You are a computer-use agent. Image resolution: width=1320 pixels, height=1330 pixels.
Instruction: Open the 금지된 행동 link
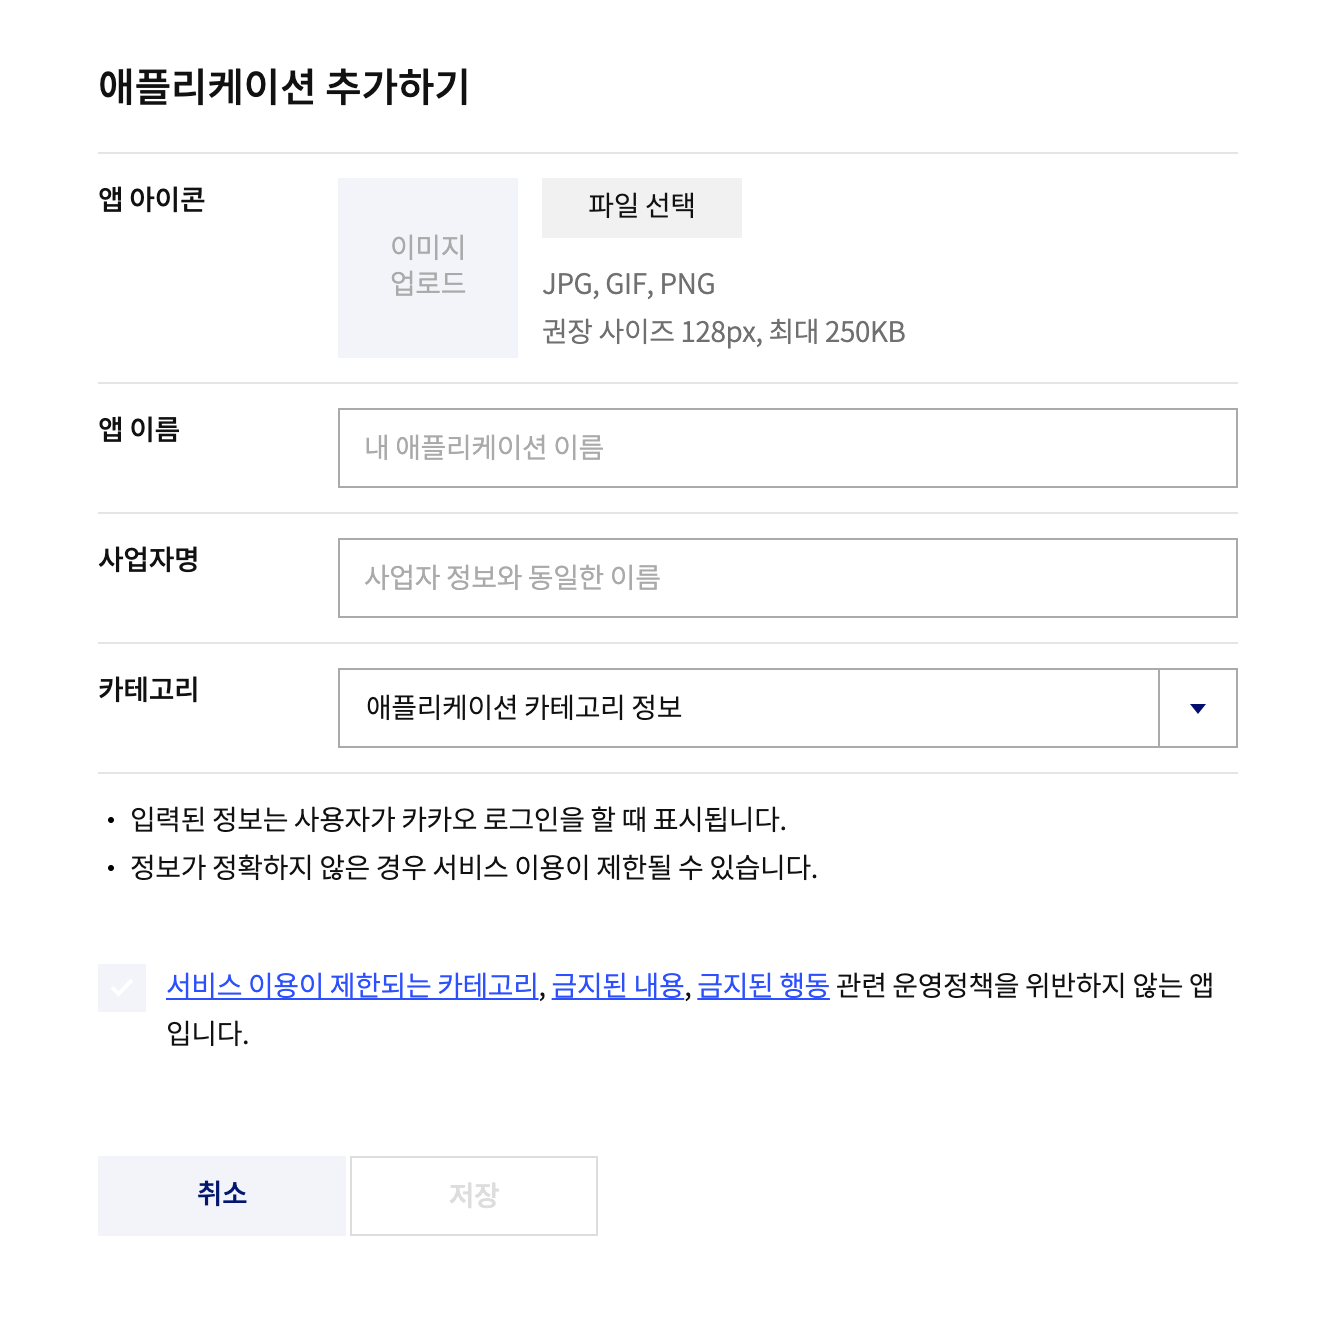pos(764,986)
